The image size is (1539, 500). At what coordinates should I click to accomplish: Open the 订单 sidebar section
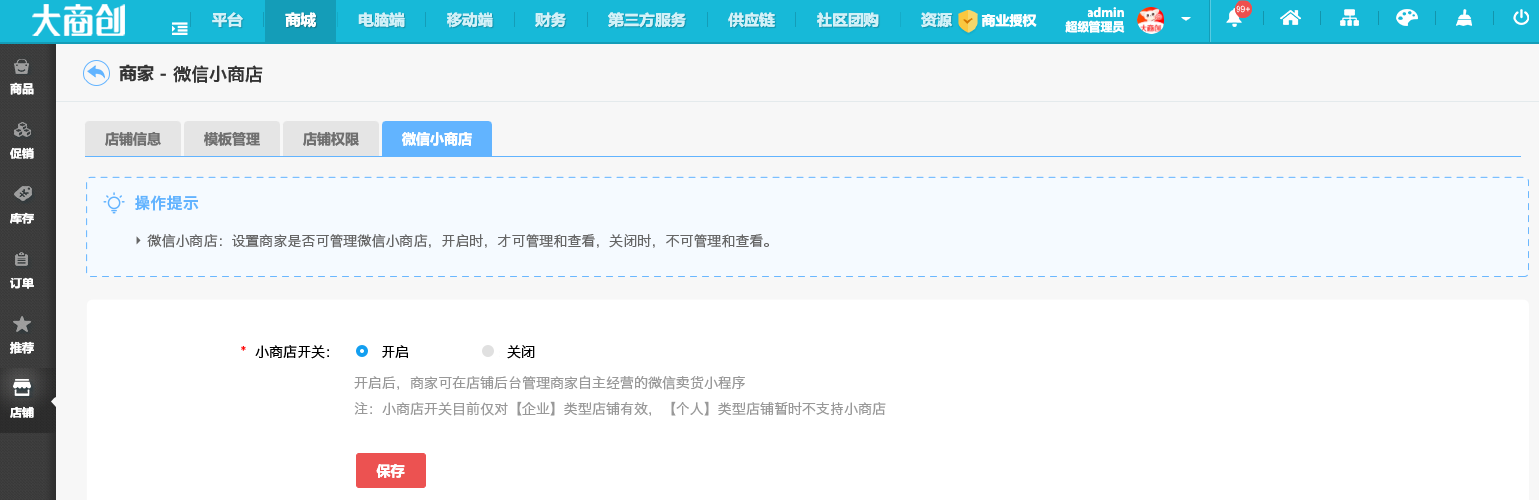(x=22, y=270)
